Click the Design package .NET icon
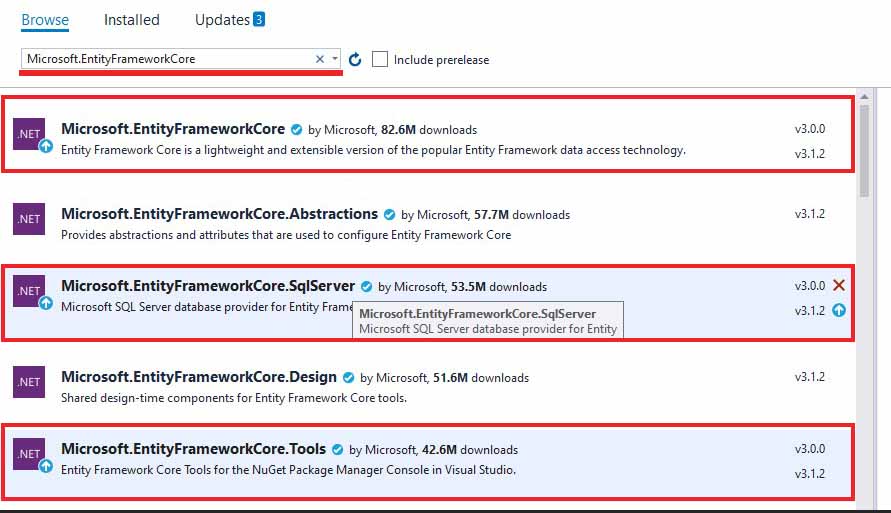The height and width of the screenshot is (513, 891). [29, 381]
